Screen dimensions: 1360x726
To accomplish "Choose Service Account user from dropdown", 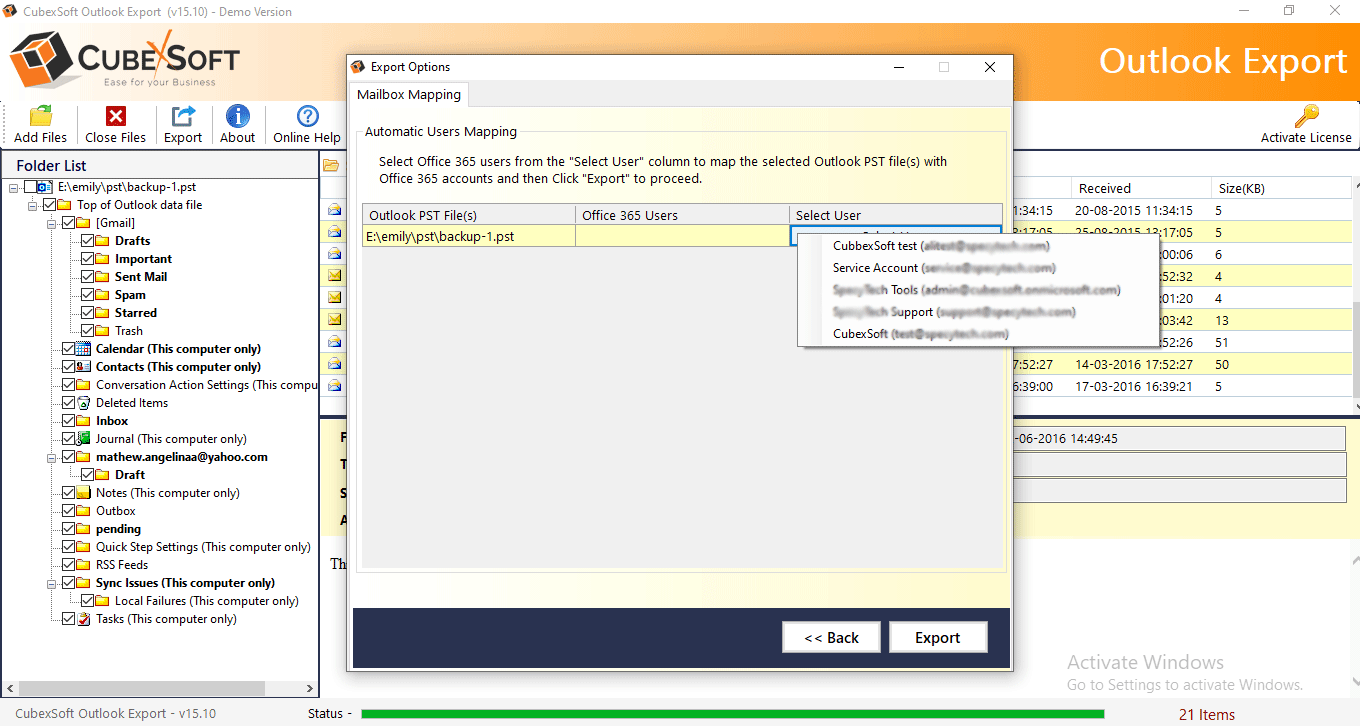I will (x=944, y=268).
